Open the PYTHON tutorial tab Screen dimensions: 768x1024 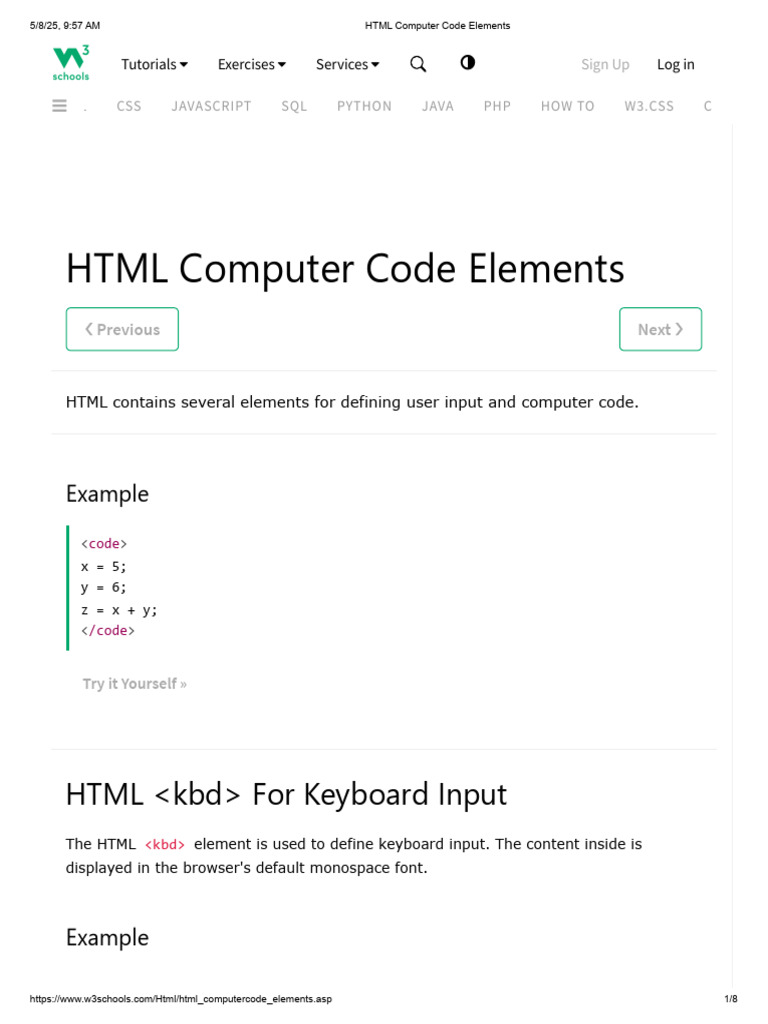[364, 106]
